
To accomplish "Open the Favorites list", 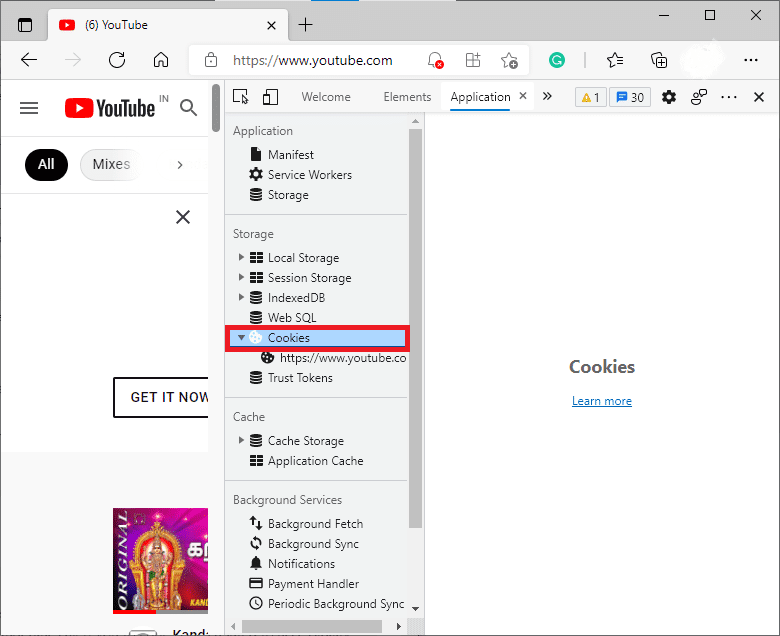I will coord(615,60).
